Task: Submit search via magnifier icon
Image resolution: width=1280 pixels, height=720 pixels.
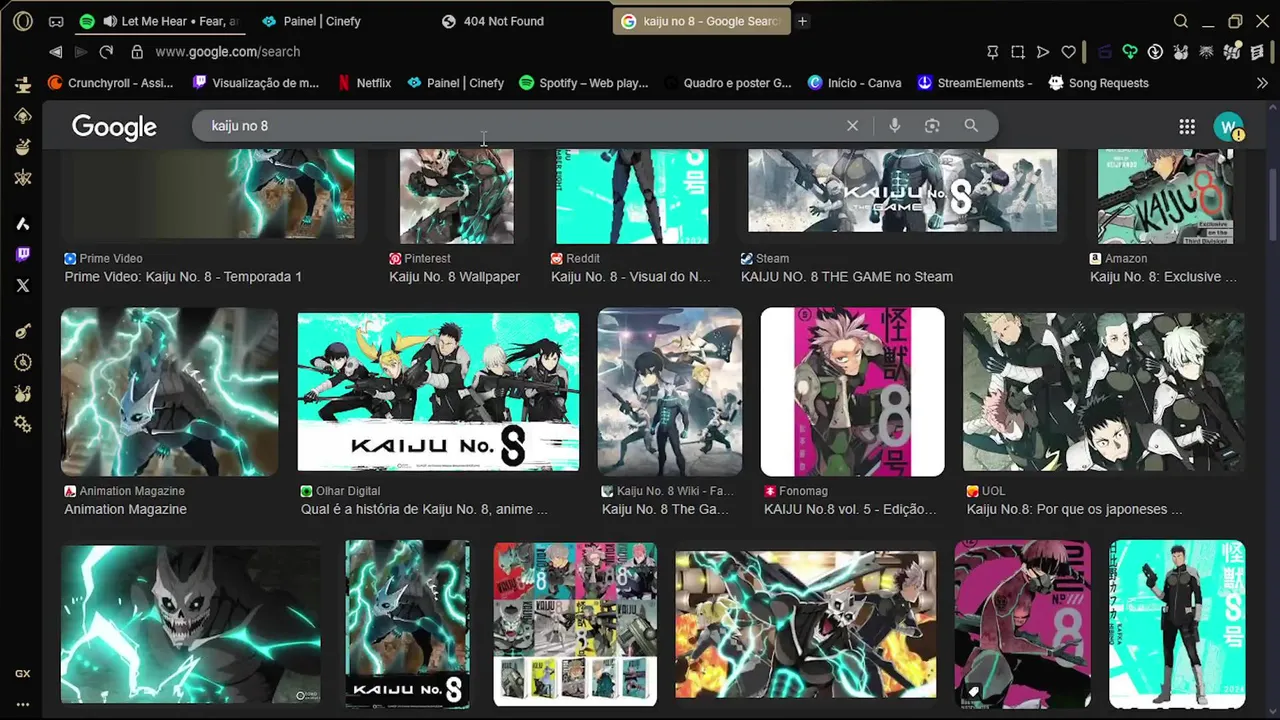Action: (x=970, y=126)
